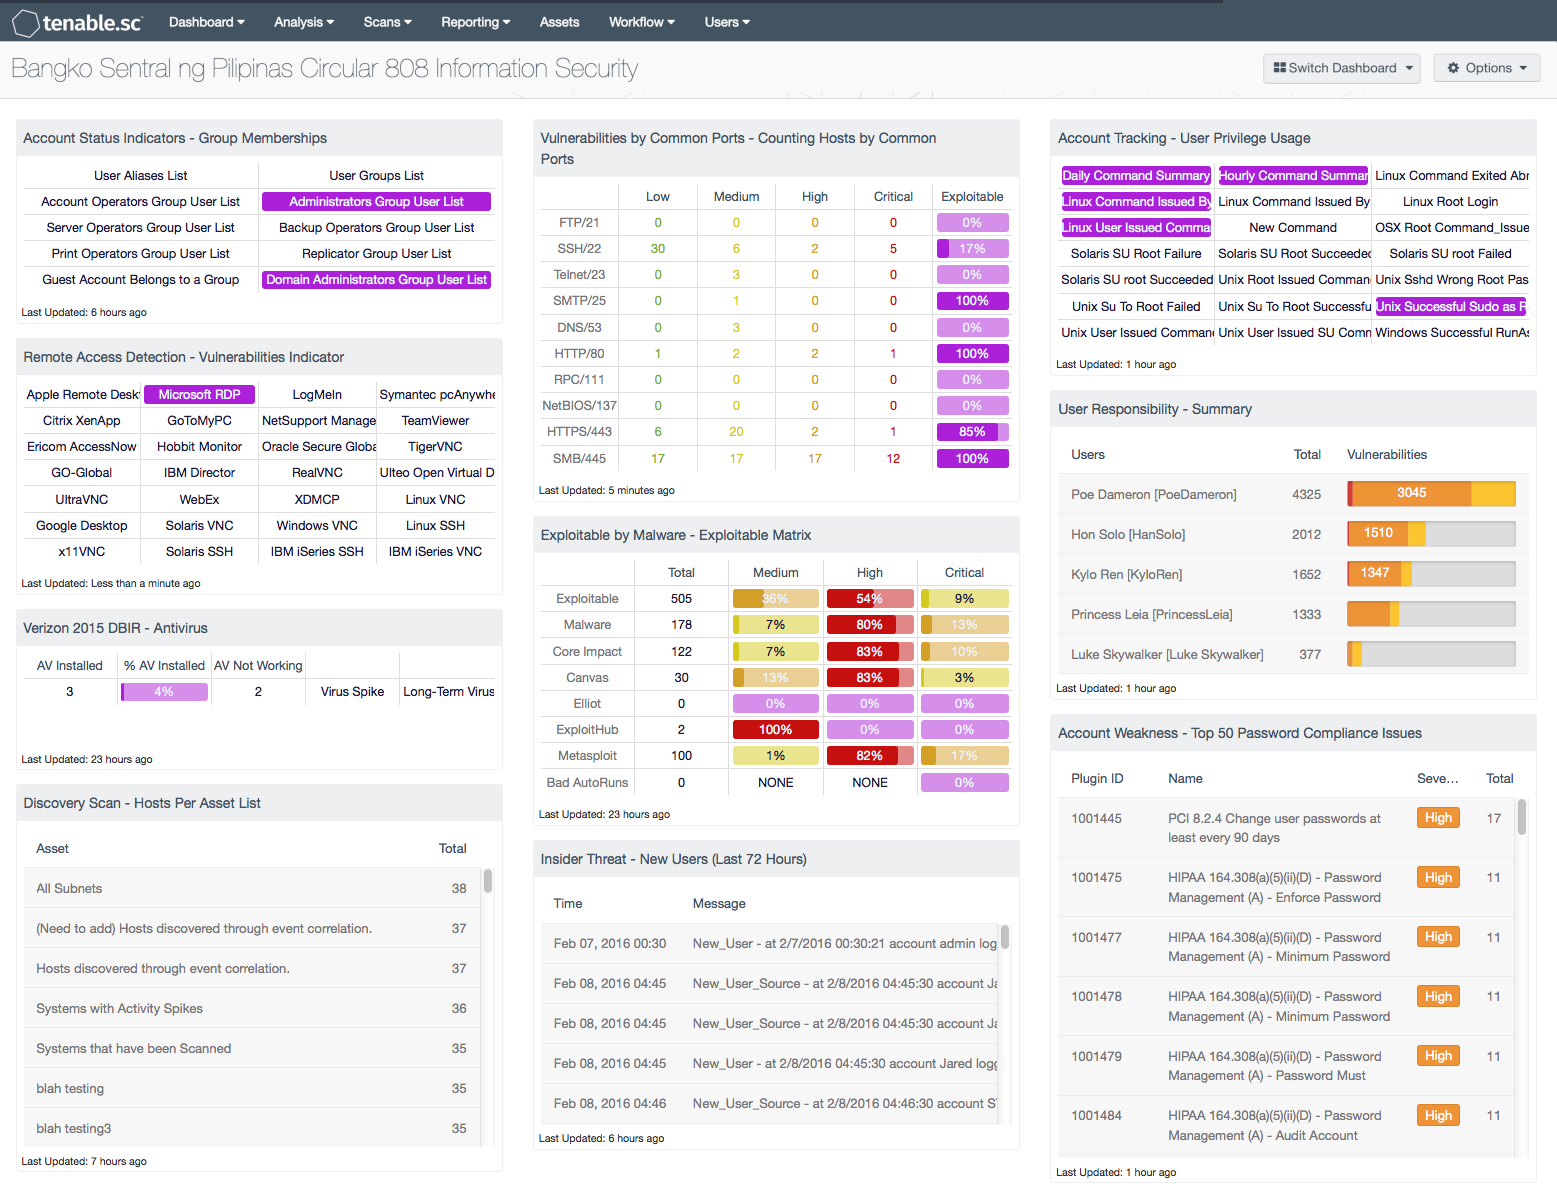Select Administrators Group User List indicator
Image resolution: width=1557 pixels, height=1202 pixels.
point(376,201)
